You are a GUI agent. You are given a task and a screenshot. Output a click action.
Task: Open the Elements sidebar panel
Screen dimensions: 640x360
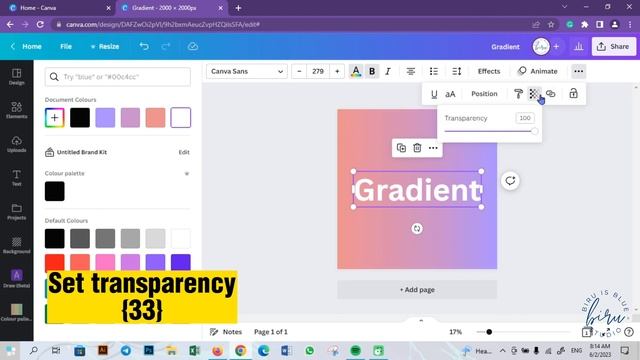16,110
